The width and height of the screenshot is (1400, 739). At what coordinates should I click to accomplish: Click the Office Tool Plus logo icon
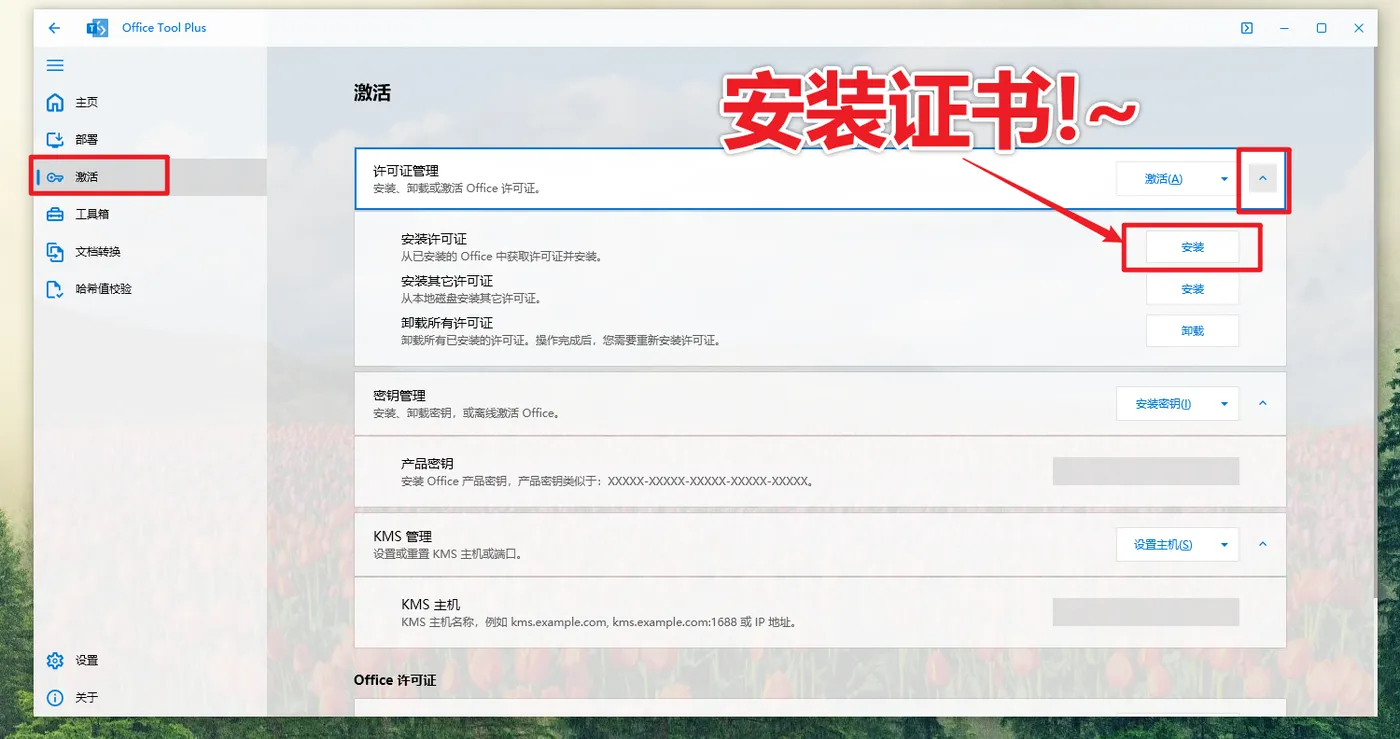pos(97,28)
